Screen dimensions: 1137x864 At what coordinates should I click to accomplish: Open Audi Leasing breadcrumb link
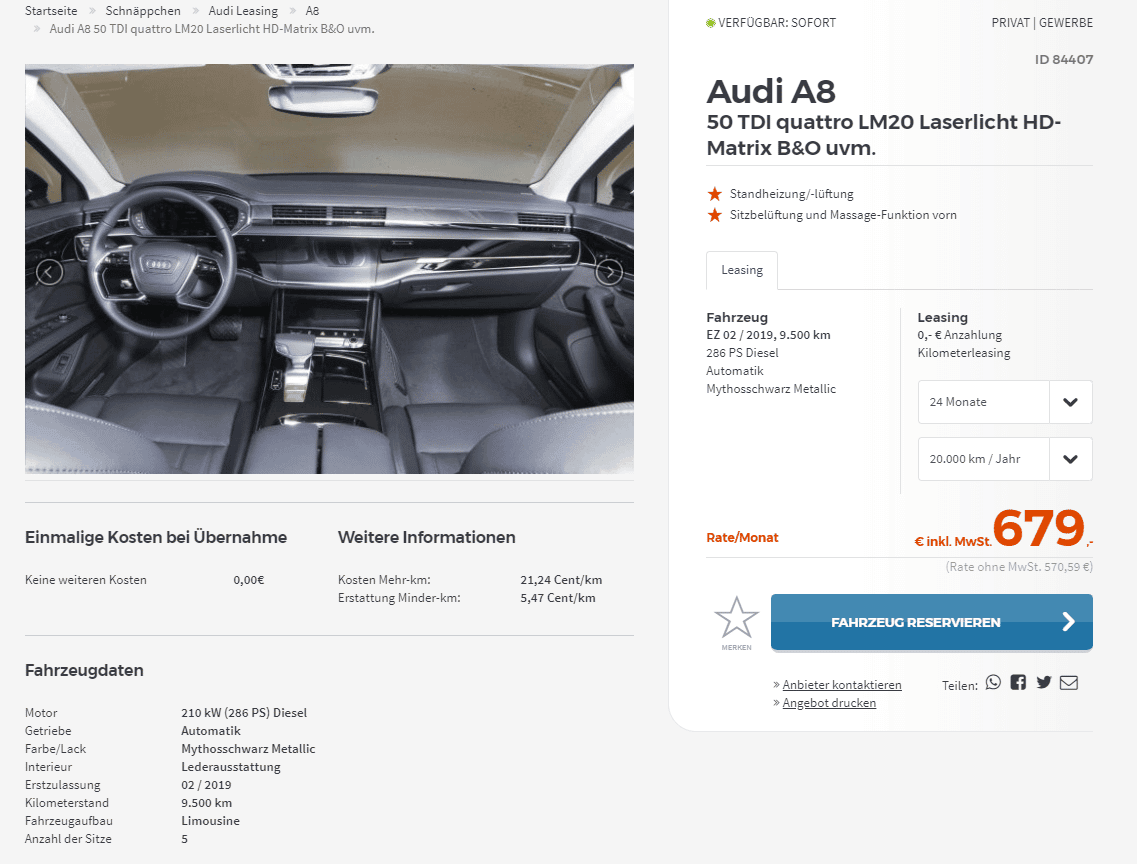click(x=243, y=11)
